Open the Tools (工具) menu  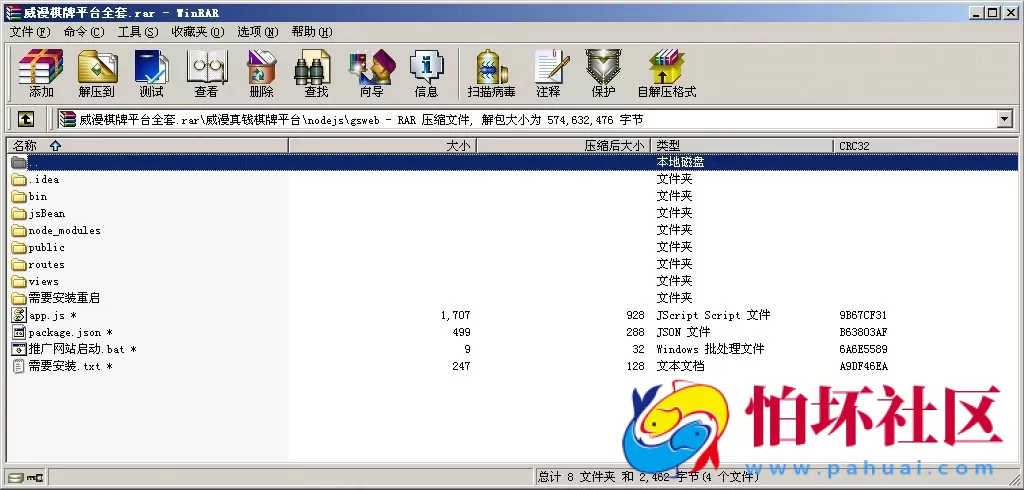138,31
